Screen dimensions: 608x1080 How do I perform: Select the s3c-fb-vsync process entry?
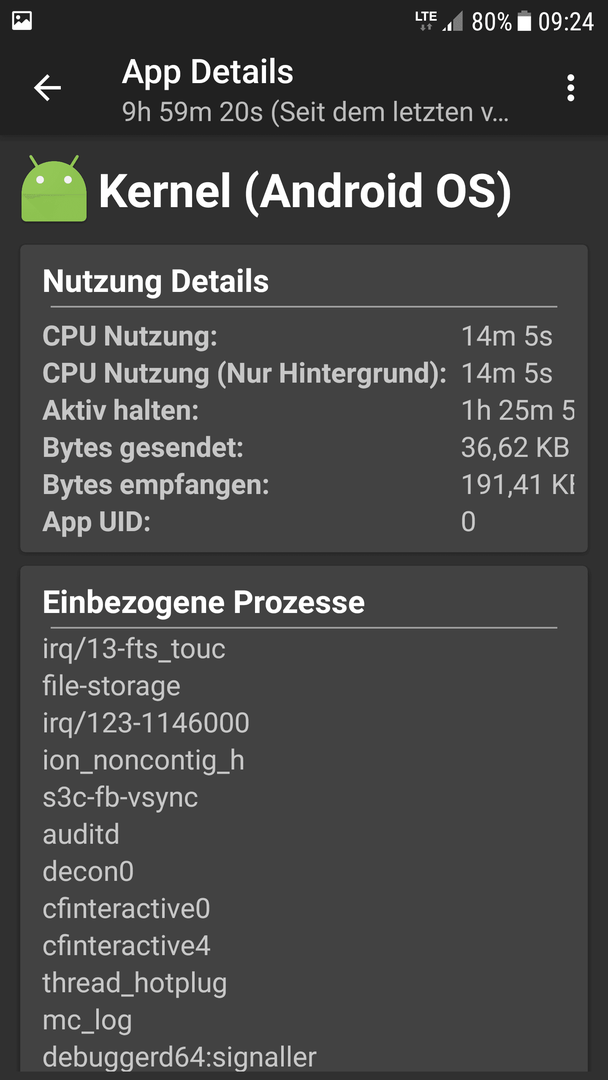click(x=120, y=798)
